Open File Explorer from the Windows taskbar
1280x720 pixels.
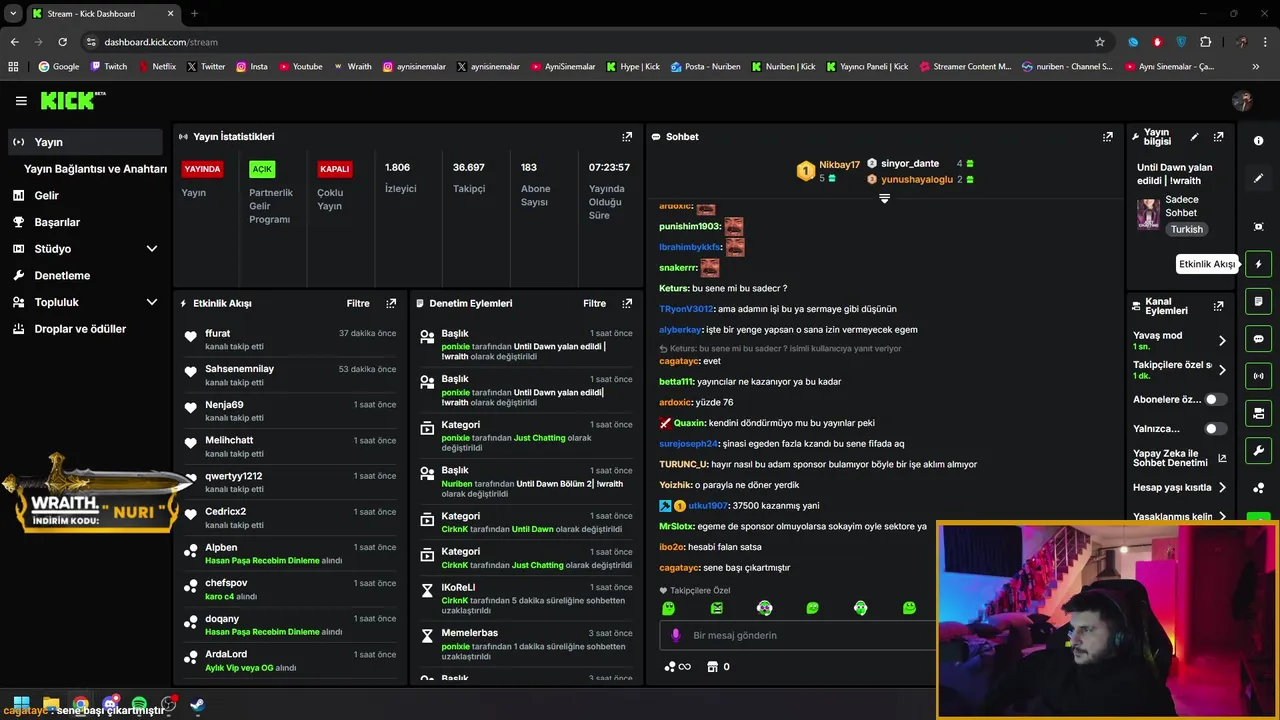(51, 705)
